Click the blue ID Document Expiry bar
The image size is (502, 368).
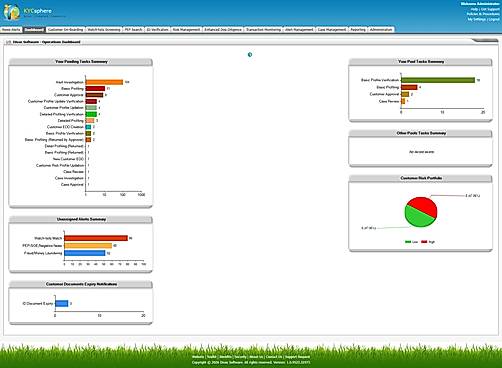(62, 303)
